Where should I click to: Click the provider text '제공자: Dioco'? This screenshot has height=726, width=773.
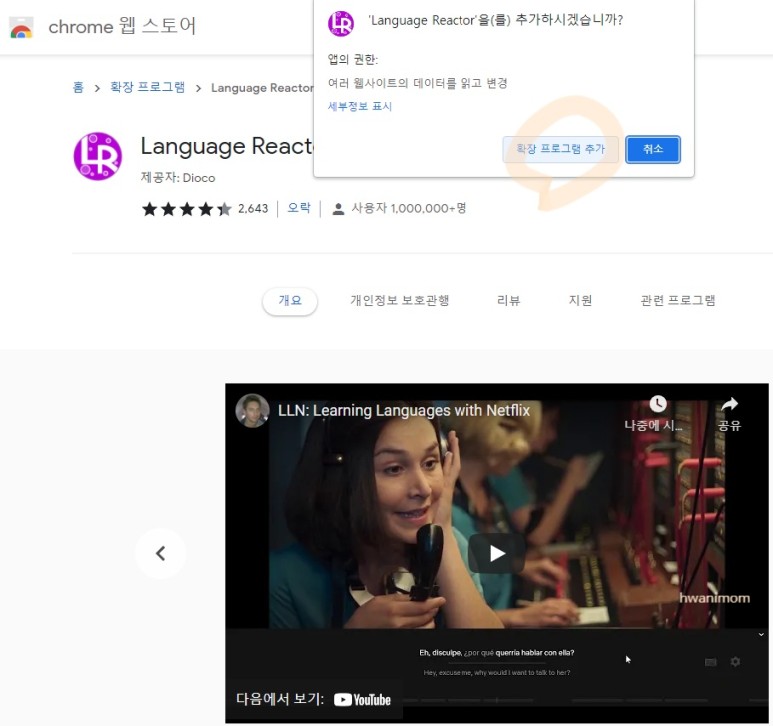coord(178,178)
